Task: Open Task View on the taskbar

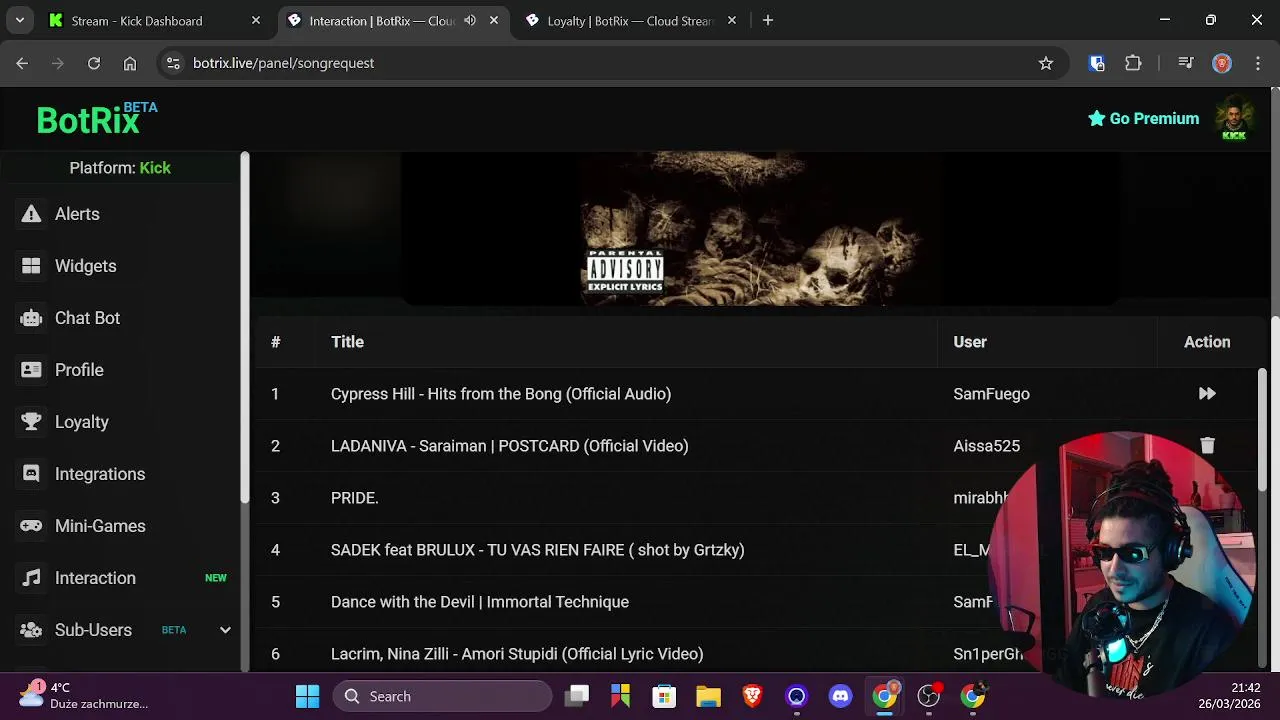Action: (x=577, y=696)
